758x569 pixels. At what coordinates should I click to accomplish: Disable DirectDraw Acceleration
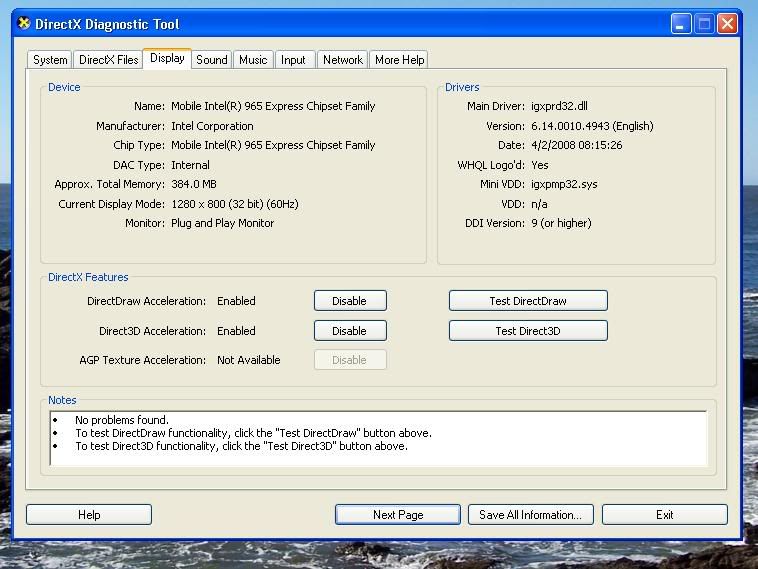[350, 301]
